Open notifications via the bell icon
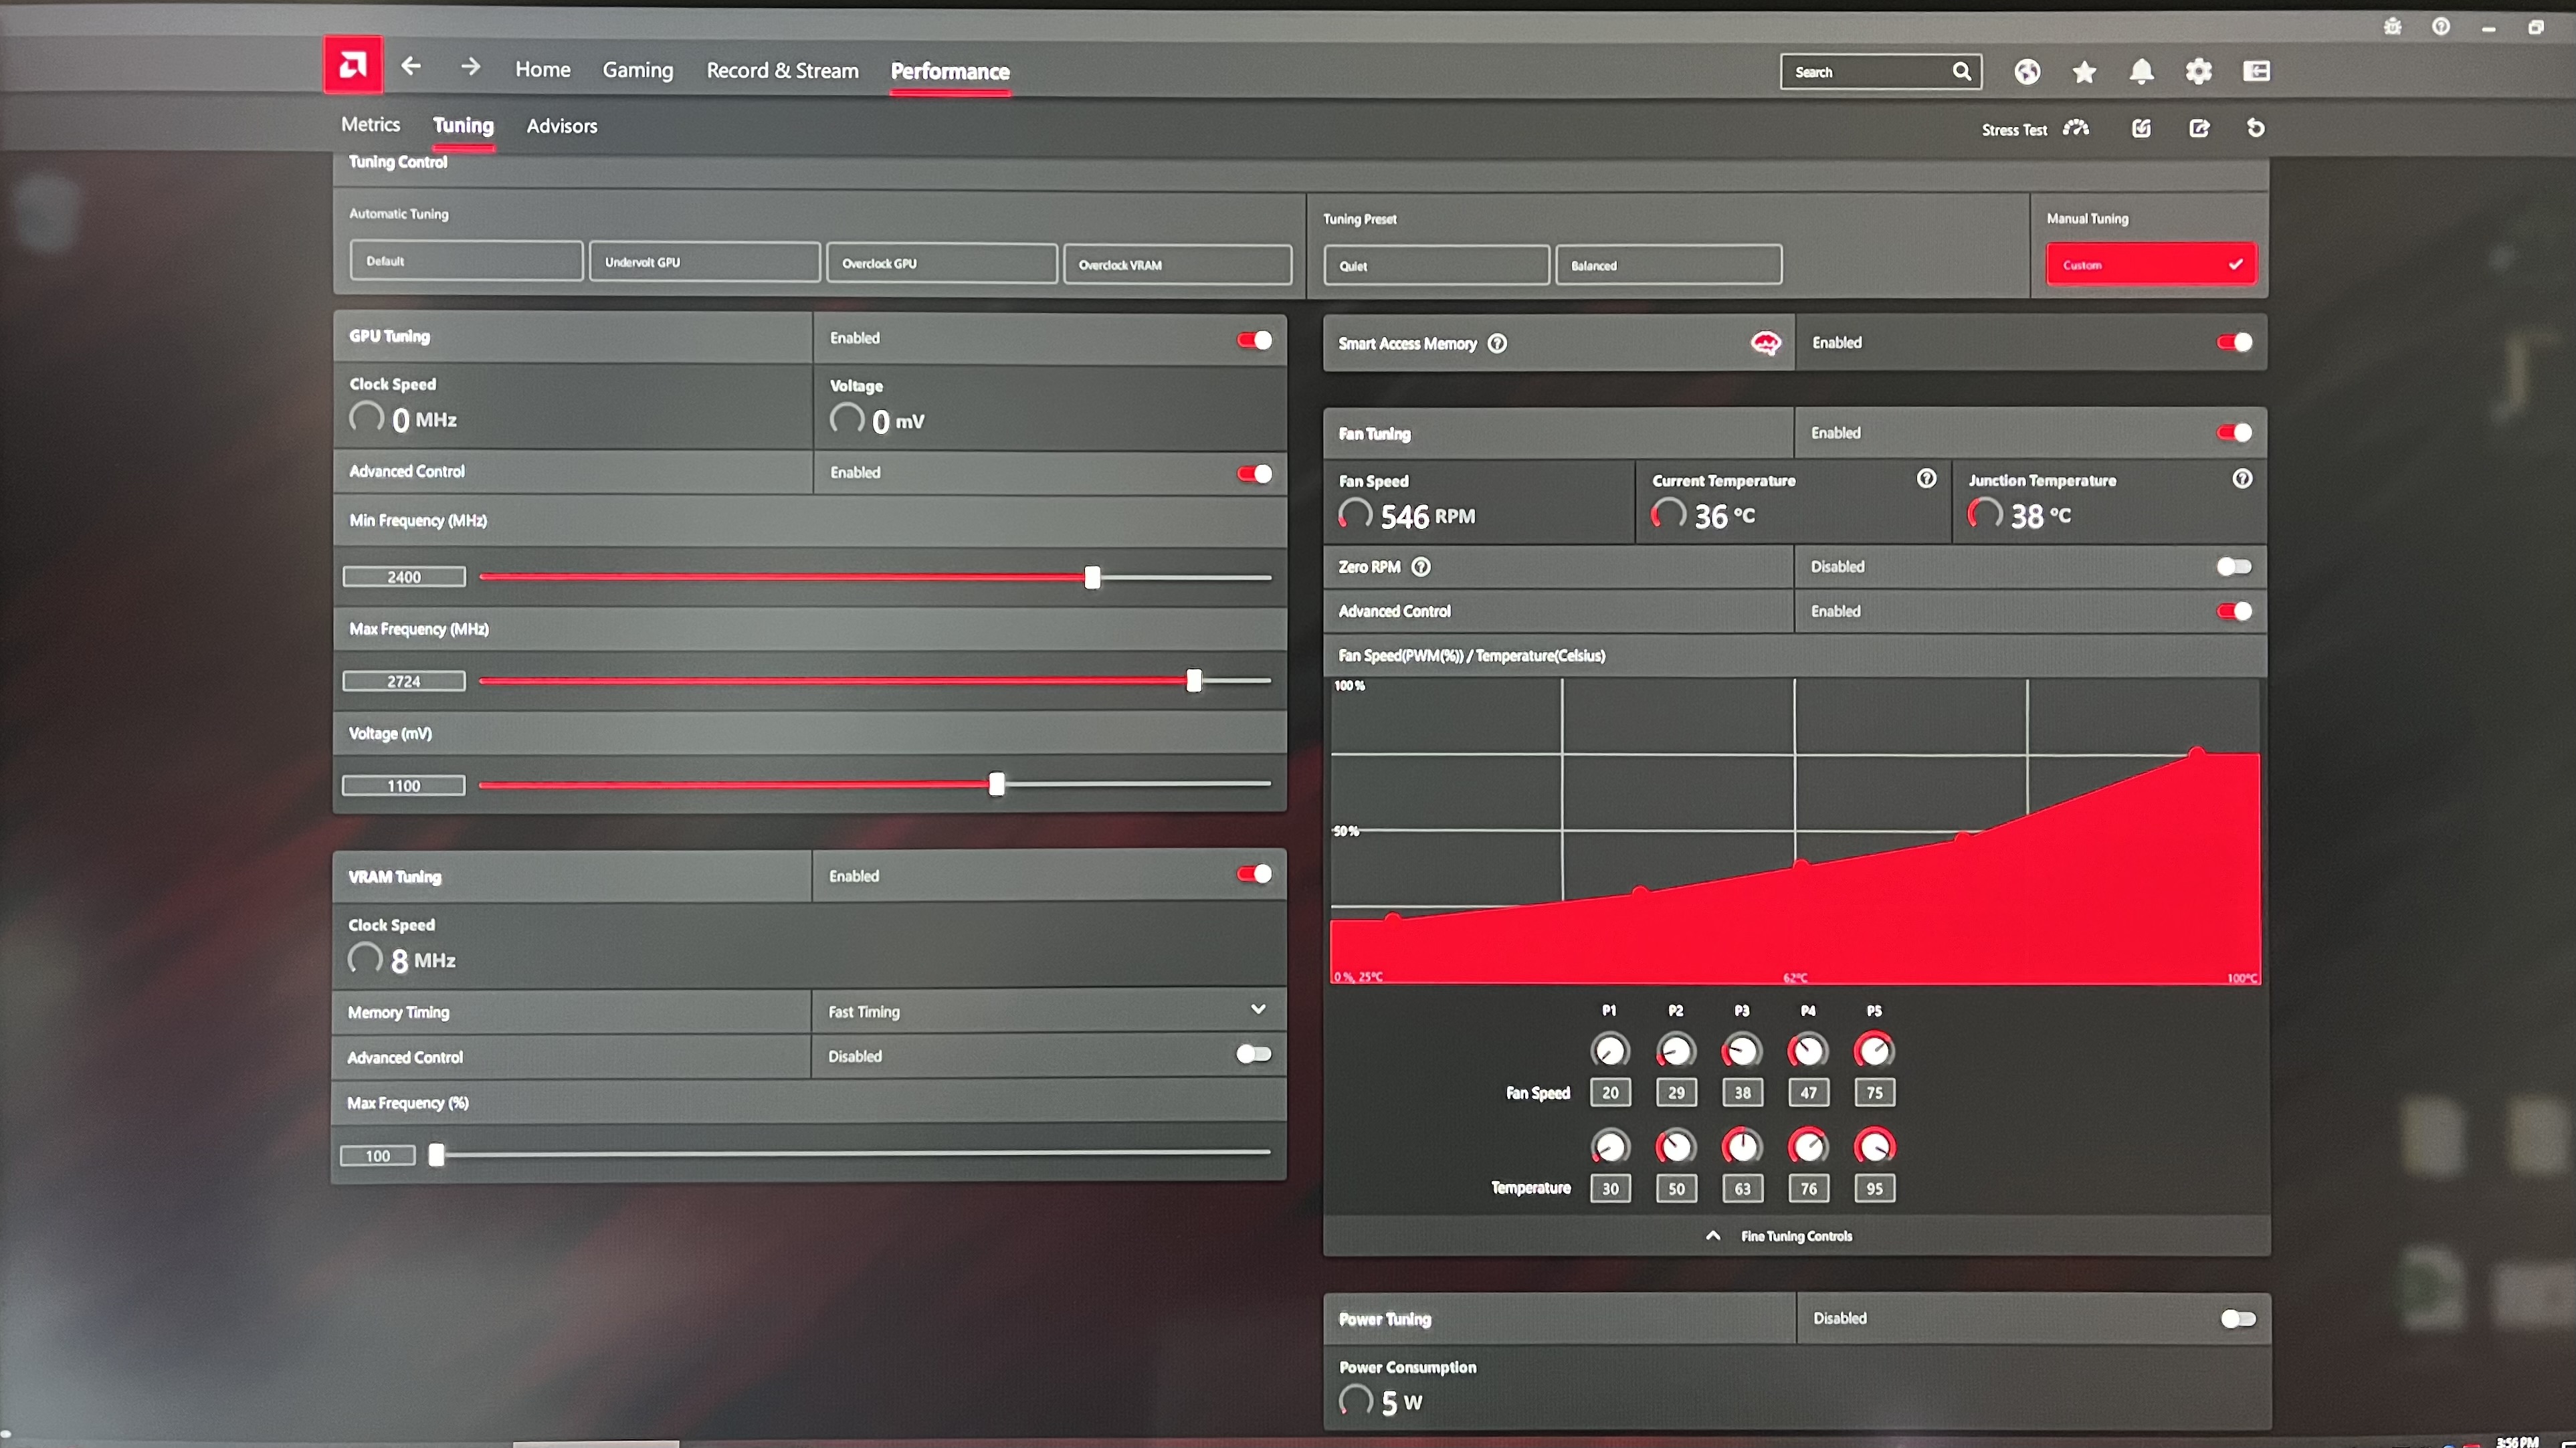The height and width of the screenshot is (1448, 2576). tap(2141, 71)
